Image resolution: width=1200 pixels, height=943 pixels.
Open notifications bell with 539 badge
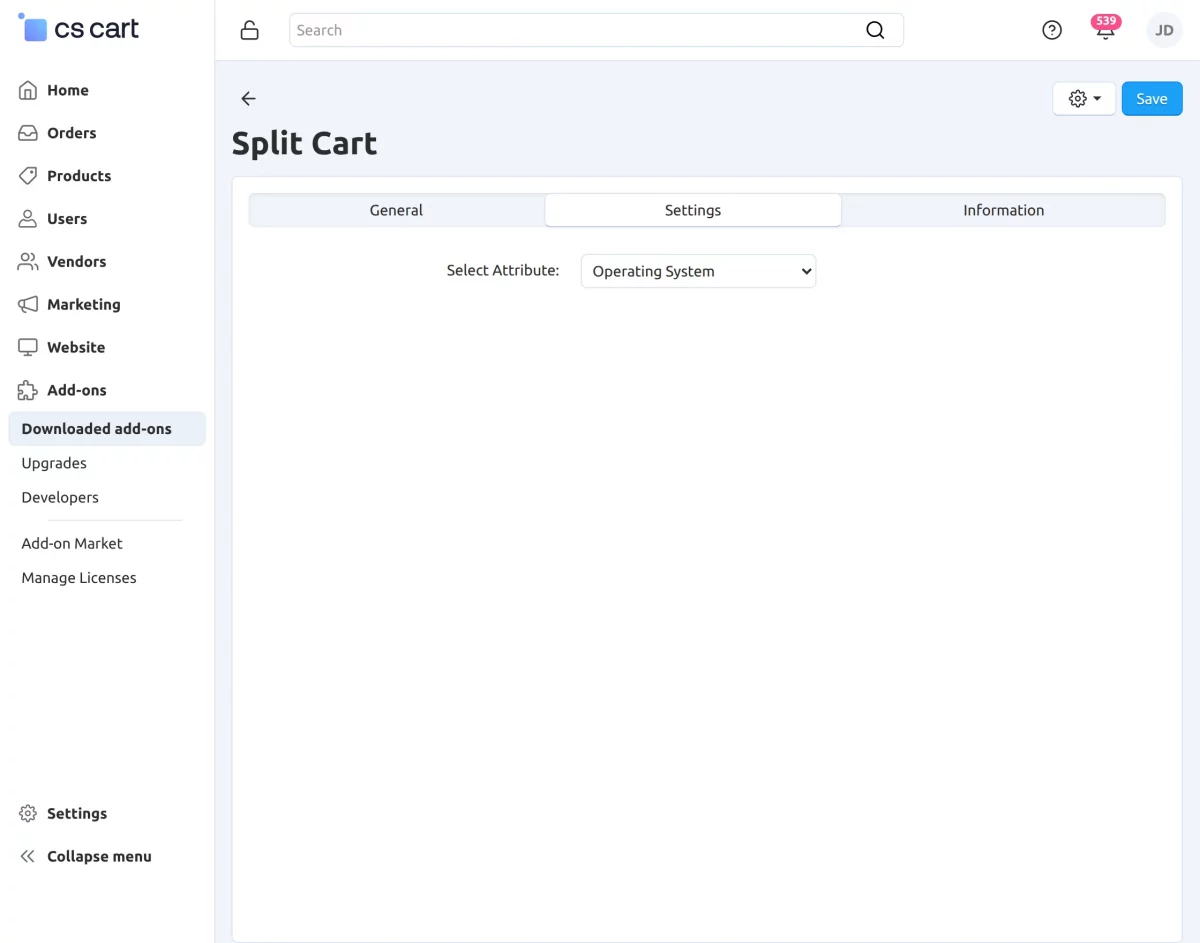point(1105,29)
